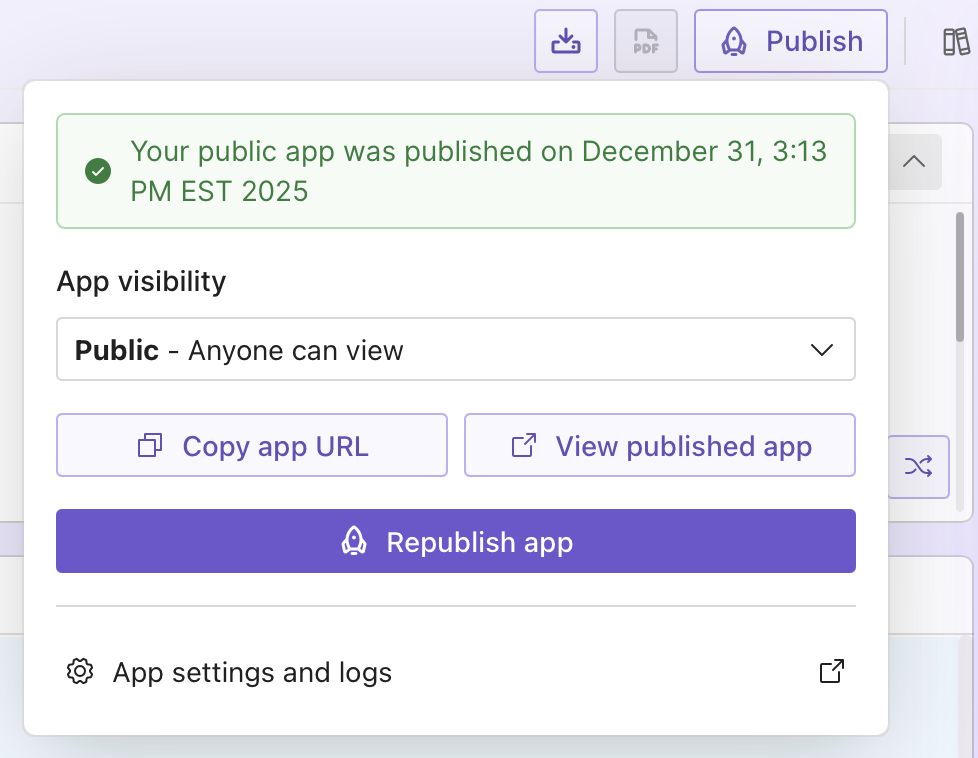
Task: Click the external link icon in View published app
Action: (522, 446)
